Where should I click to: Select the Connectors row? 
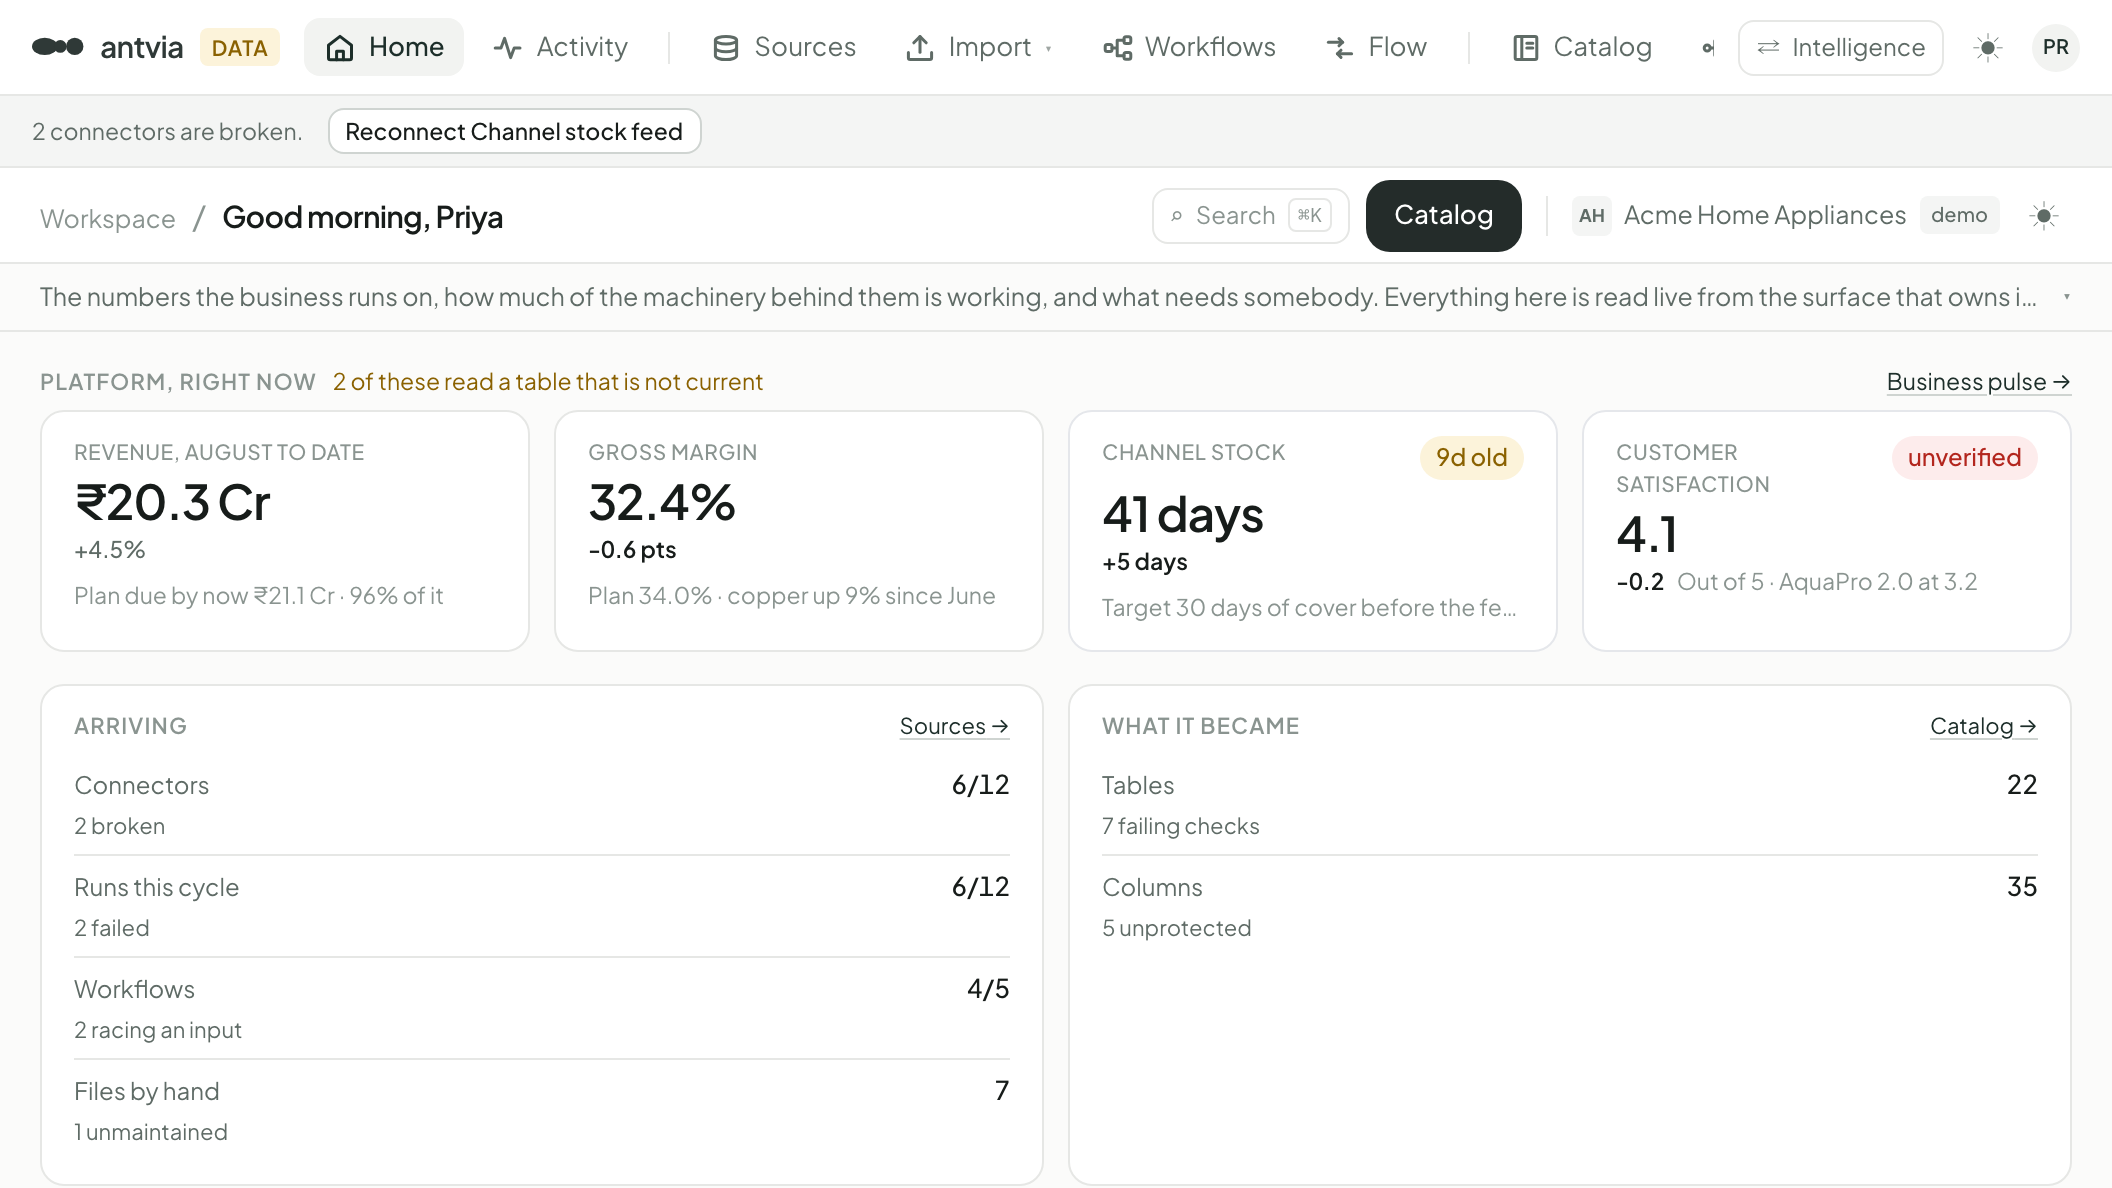pos(542,805)
